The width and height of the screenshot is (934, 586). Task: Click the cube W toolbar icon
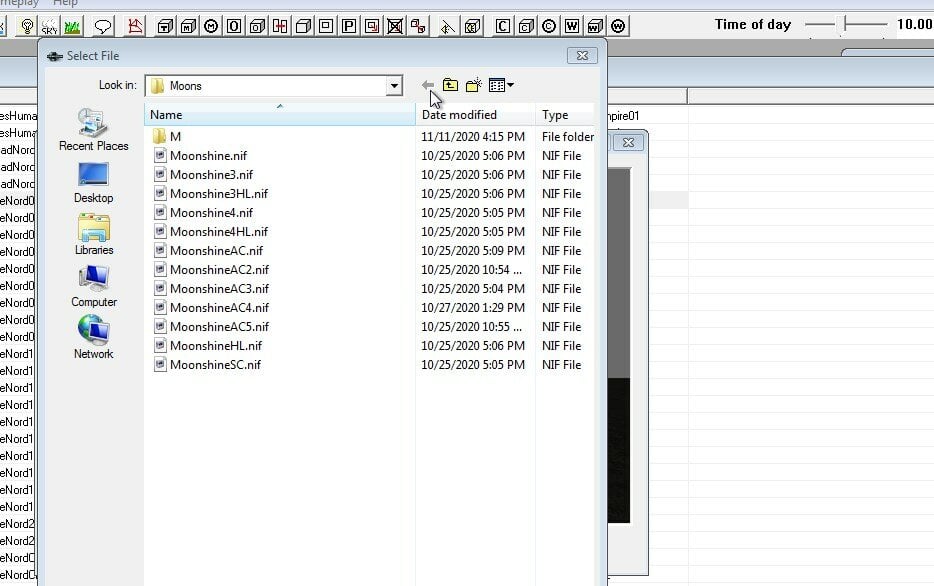(x=595, y=26)
